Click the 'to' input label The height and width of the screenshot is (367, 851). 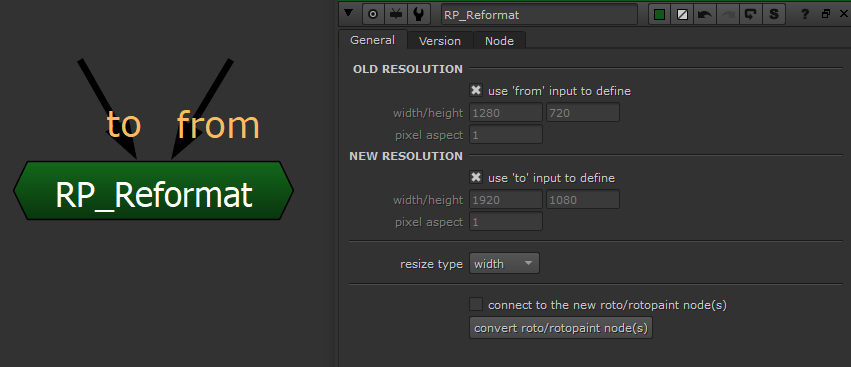pyautogui.click(x=124, y=125)
